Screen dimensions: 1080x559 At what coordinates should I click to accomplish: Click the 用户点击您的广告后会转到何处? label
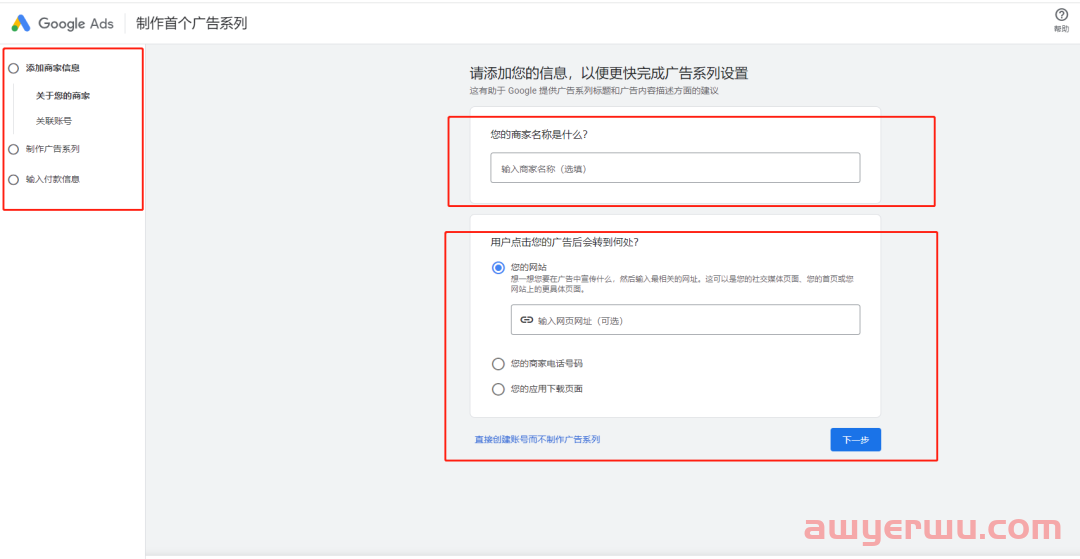(x=565, y=242)
